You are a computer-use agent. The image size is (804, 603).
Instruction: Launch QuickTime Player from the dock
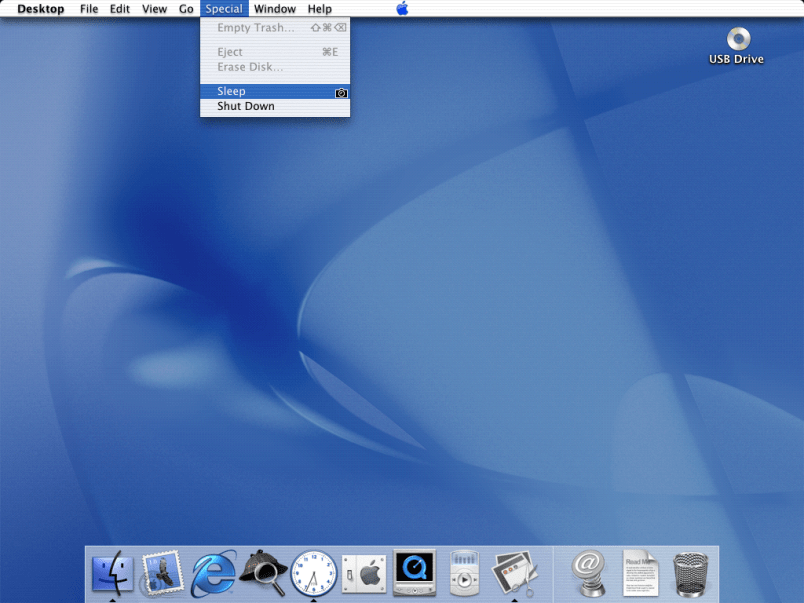pos(414,573)
